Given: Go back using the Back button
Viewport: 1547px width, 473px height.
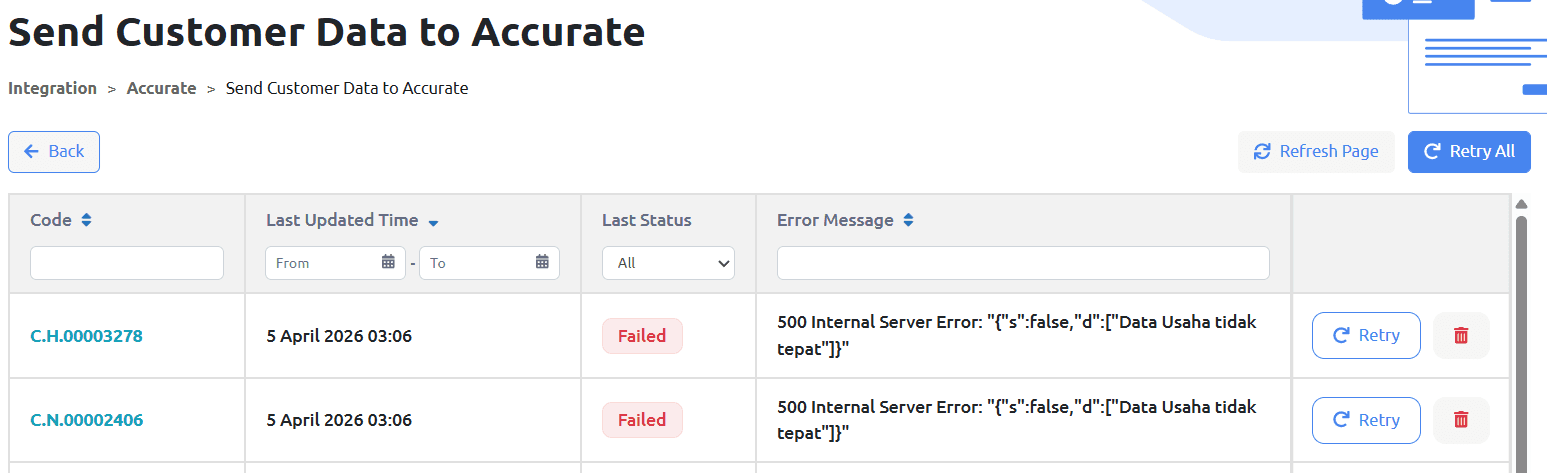Looking at the screenshot, I should (54, 152).
